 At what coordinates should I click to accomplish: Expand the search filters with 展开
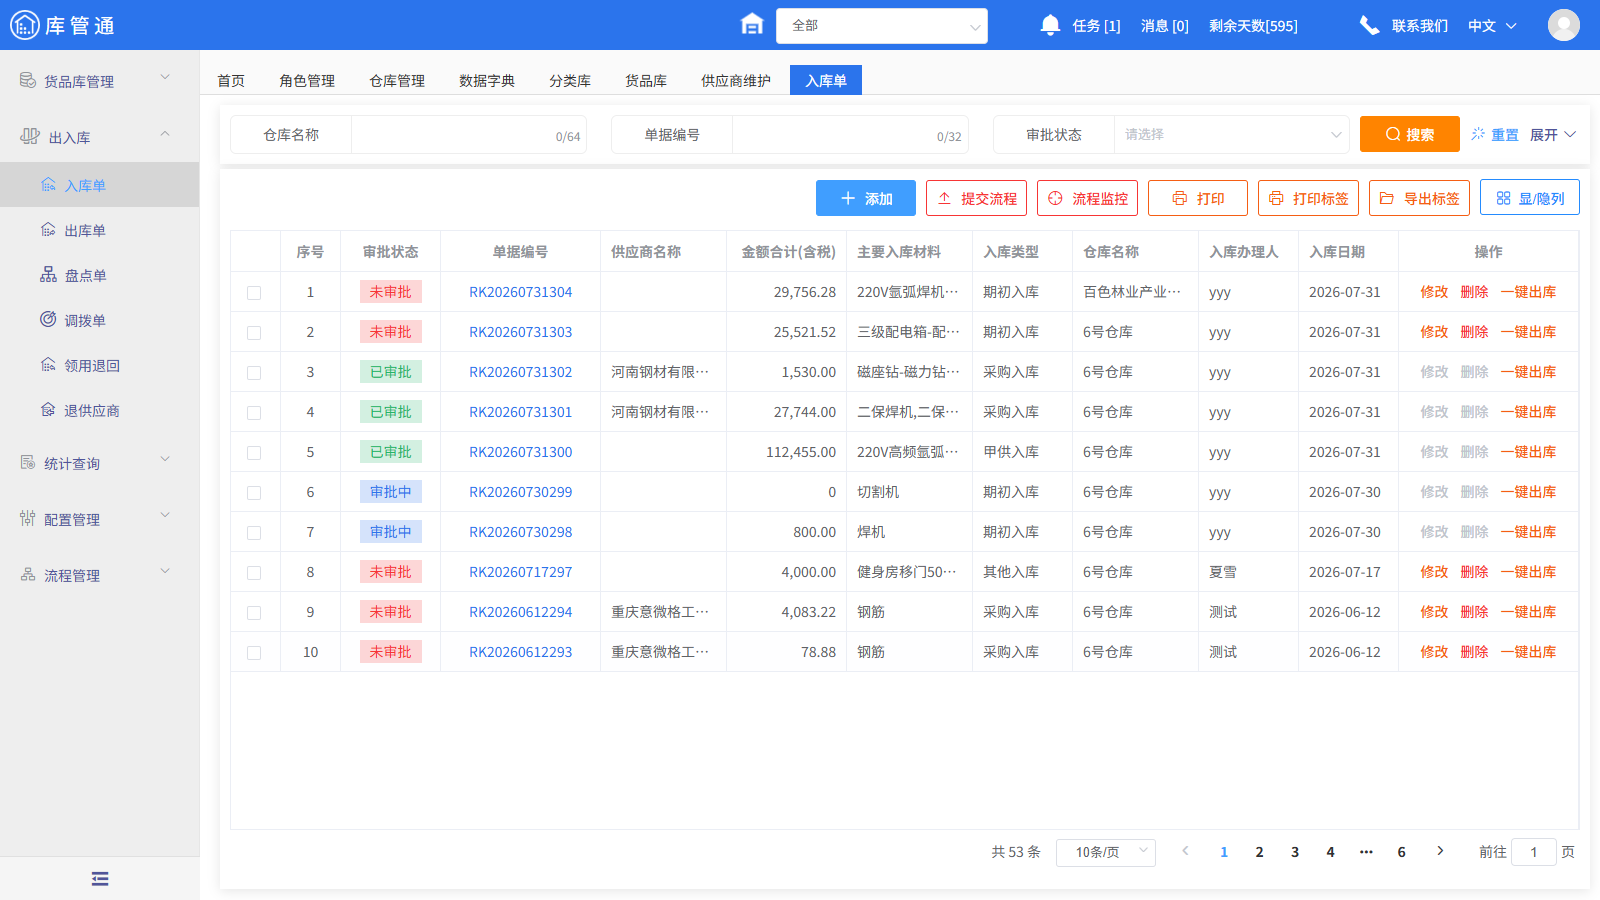point(1553,134)
